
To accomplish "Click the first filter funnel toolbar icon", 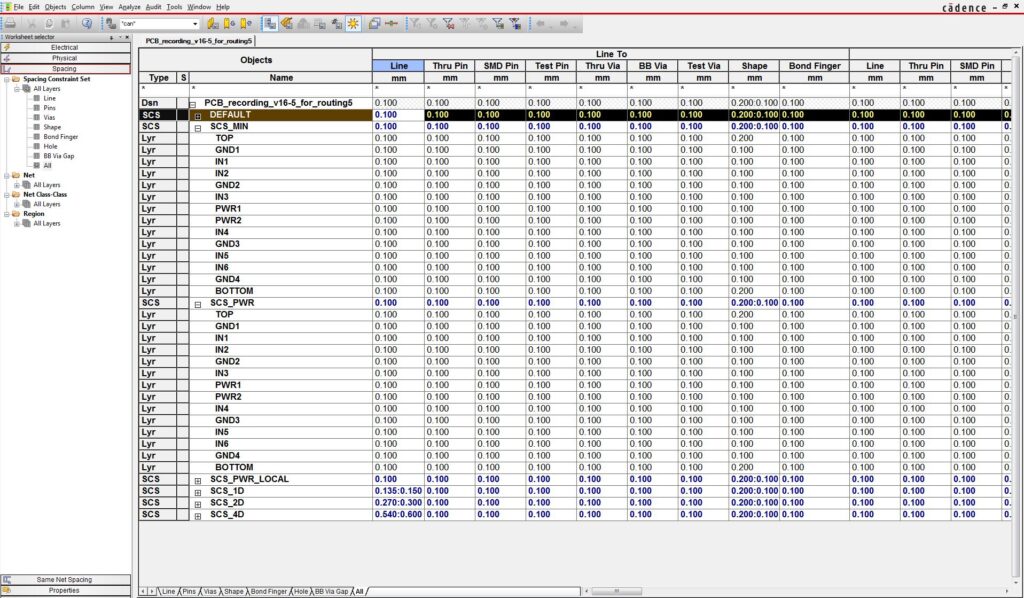I will [x=415, y=23].
